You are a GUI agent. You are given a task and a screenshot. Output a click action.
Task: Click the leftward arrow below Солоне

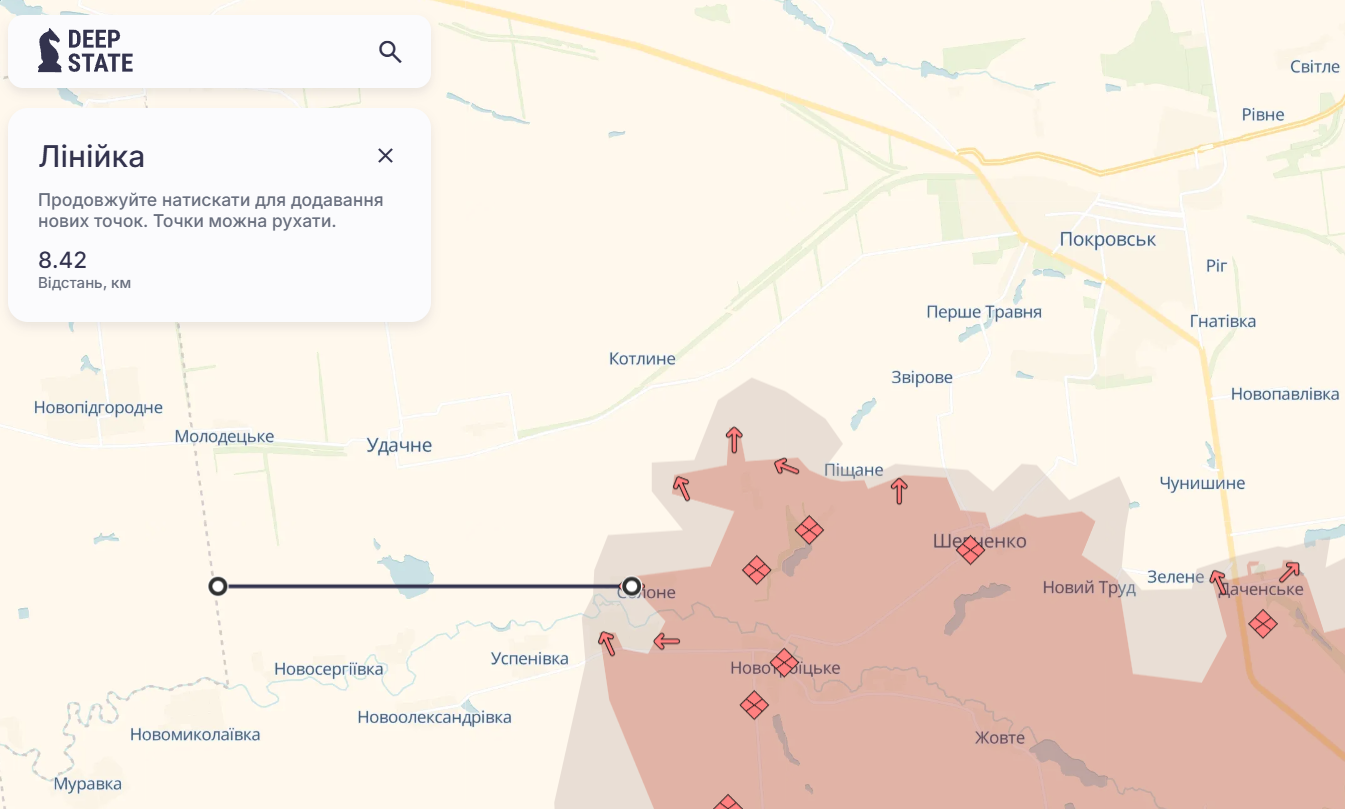(667, 640)
